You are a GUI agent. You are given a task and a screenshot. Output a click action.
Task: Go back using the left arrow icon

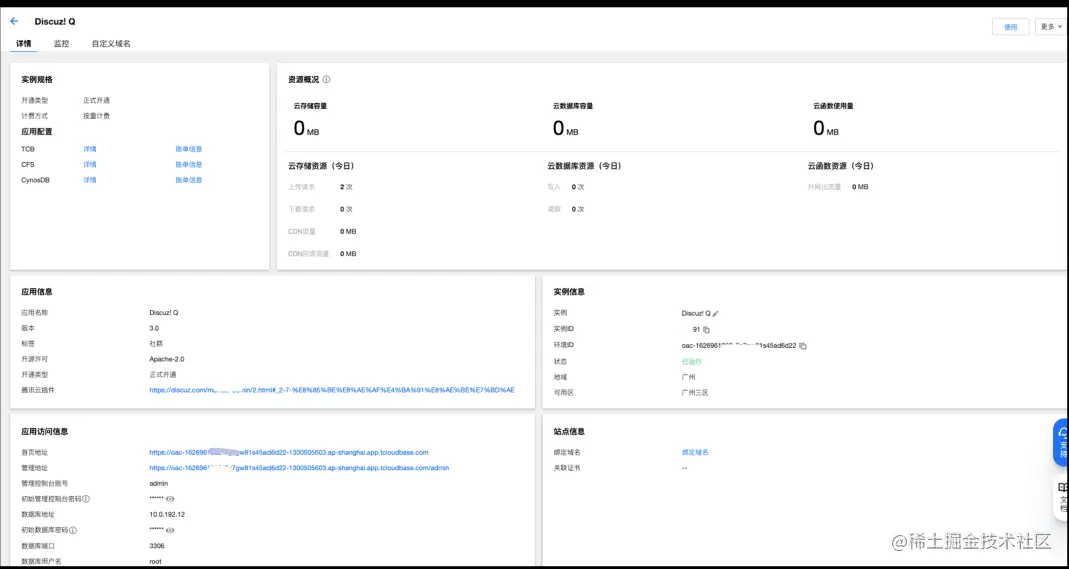(x=14, y=21)
